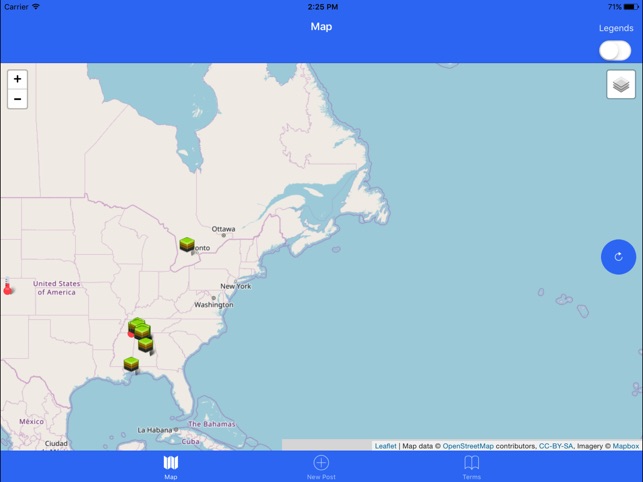The height and width of the screenshot is (482, 643).
Task: Open the New Post tab
Action: (x=321, y=467)
